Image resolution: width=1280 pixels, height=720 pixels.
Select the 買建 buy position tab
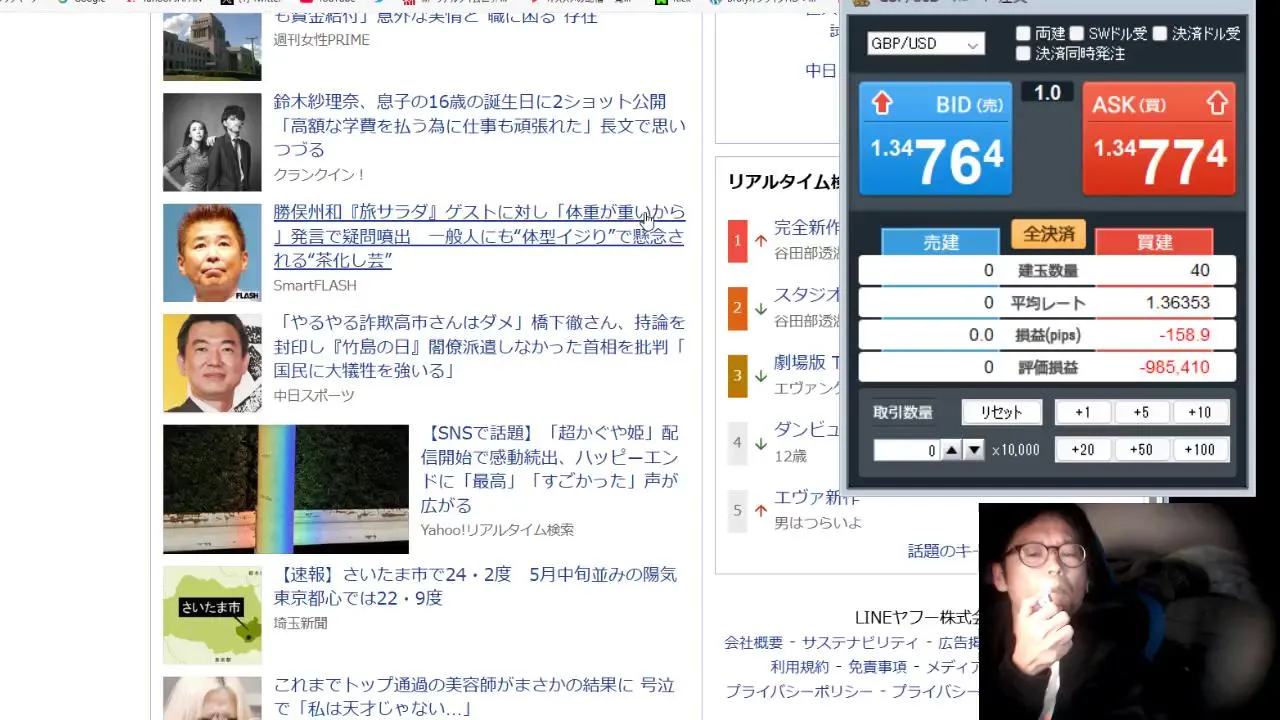click(x=1154, y=242)
